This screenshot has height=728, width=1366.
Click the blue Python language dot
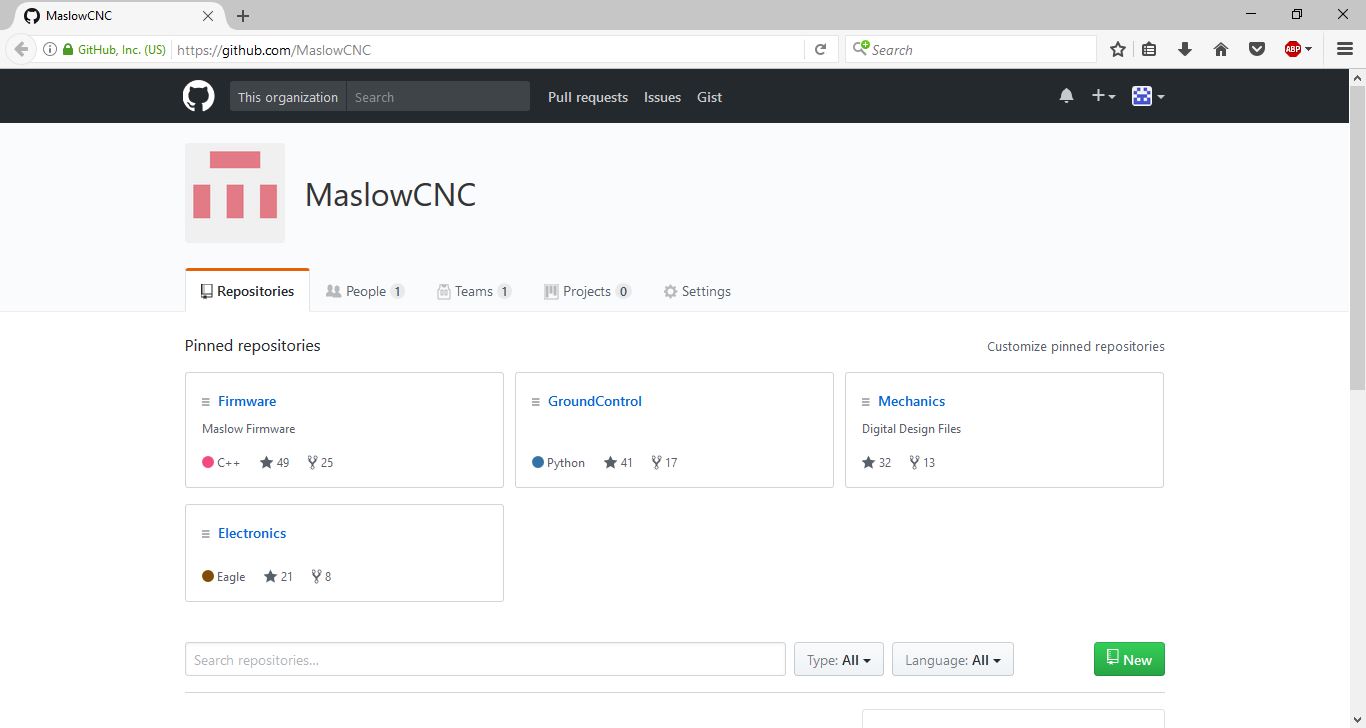(x=538, y=462)
